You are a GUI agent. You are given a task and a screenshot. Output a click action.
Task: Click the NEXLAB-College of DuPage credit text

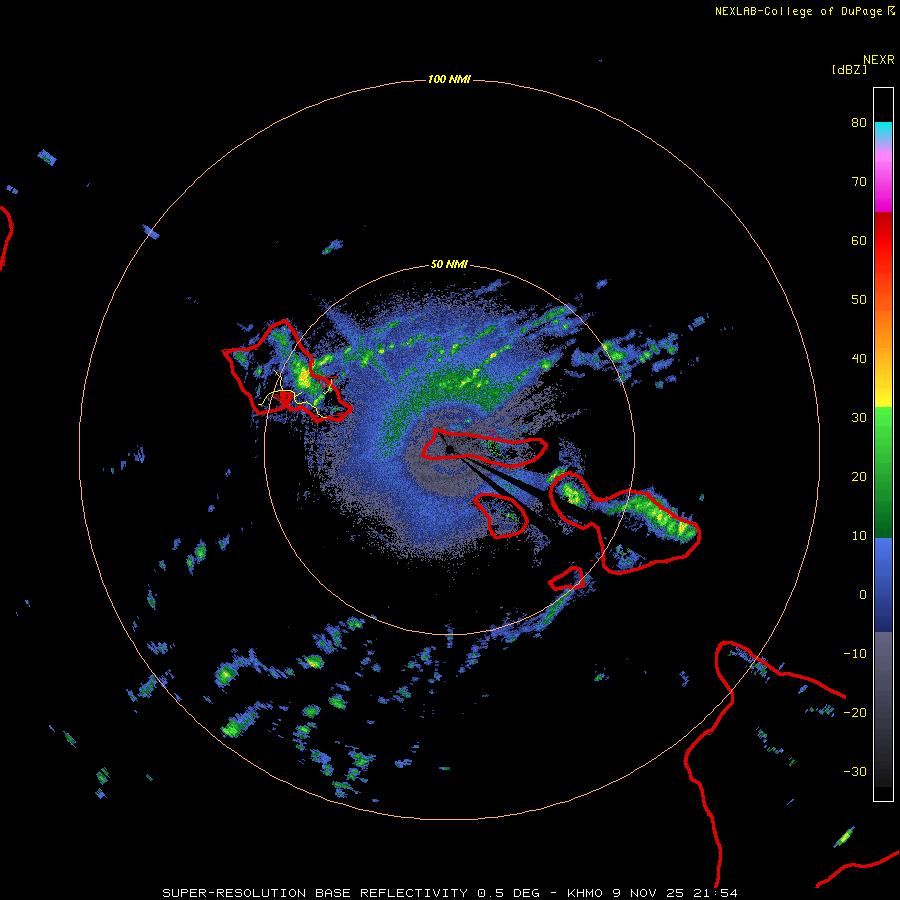pos(804,11)
